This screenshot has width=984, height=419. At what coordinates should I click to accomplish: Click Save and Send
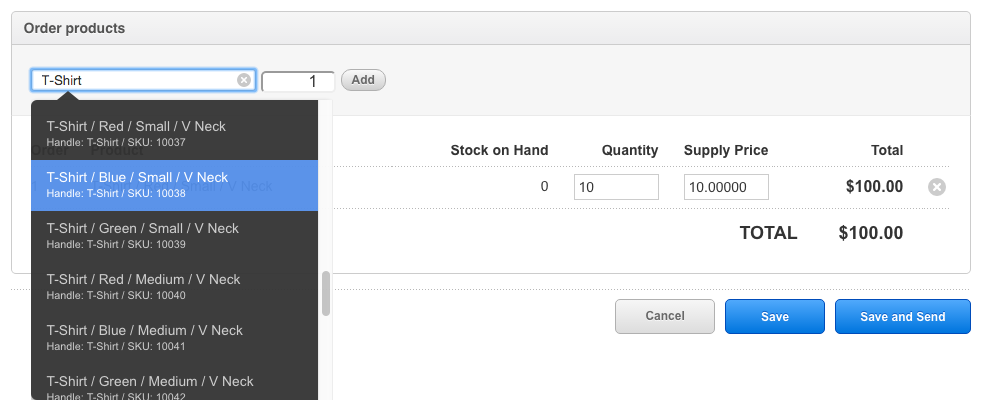(902, 316)
